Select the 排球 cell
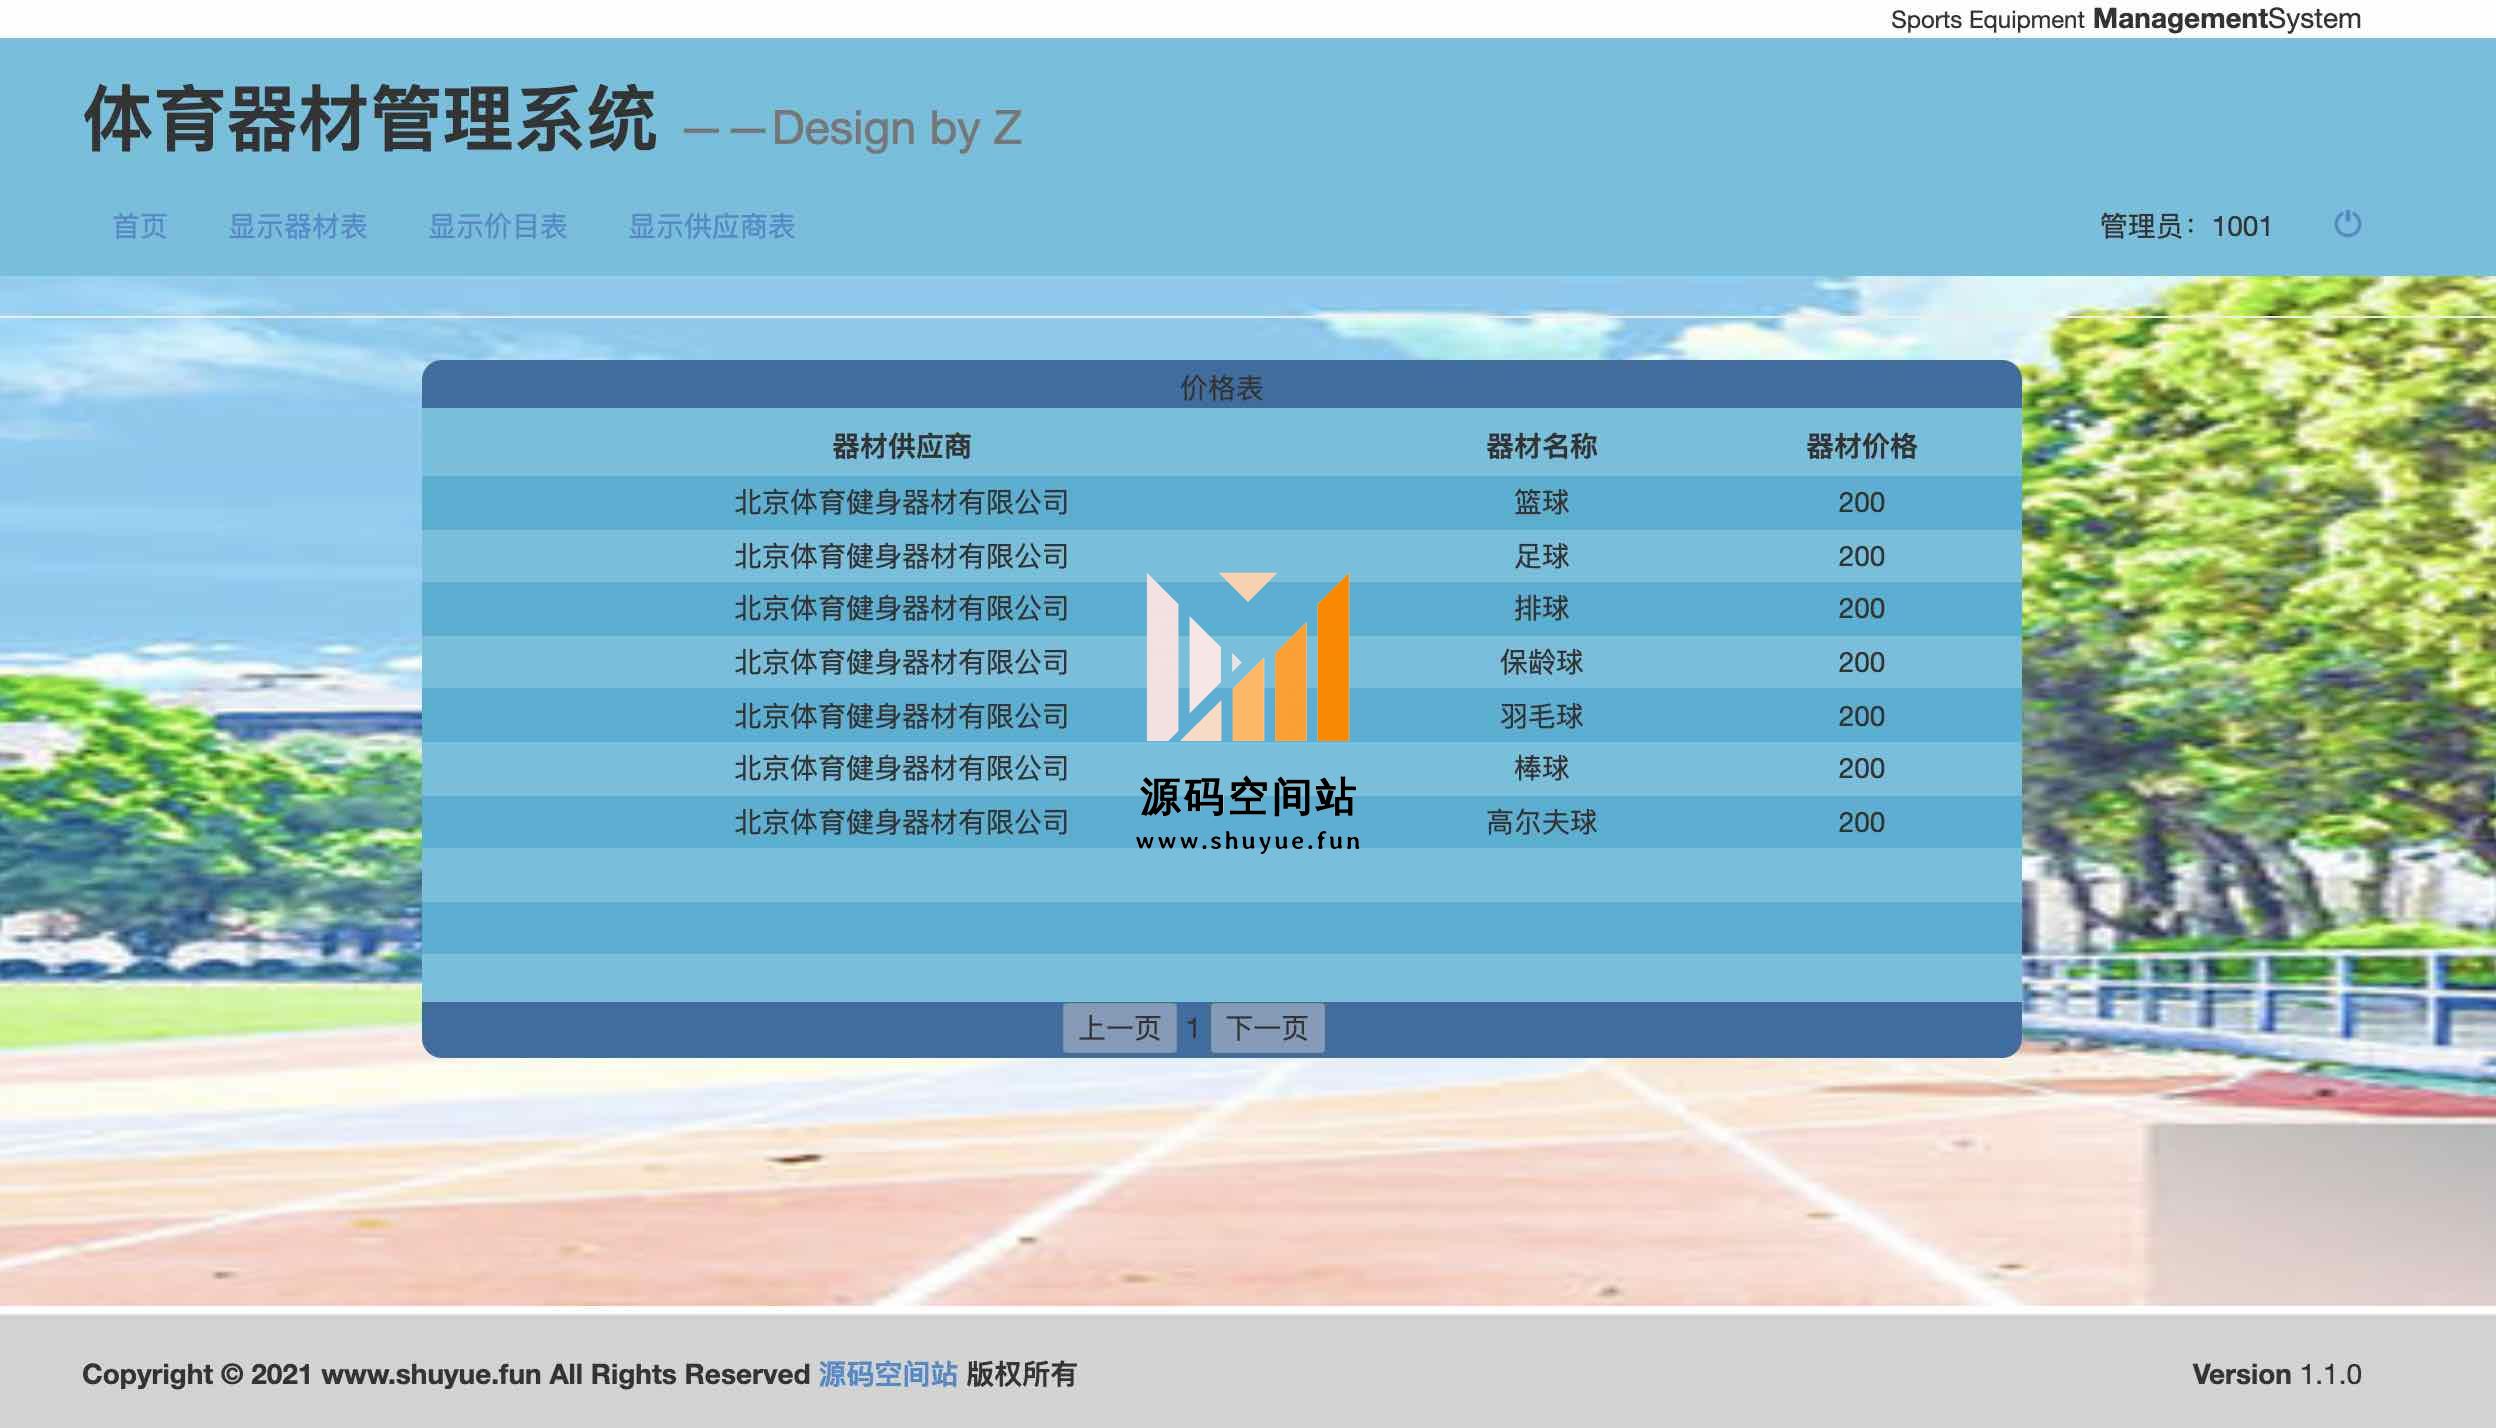The width and height of the screenshot is (2496, 1428). point(1541,608)
